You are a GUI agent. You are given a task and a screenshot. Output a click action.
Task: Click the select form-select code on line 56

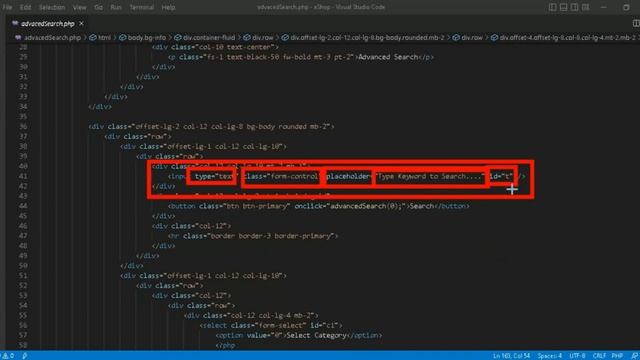click(271, 325)
